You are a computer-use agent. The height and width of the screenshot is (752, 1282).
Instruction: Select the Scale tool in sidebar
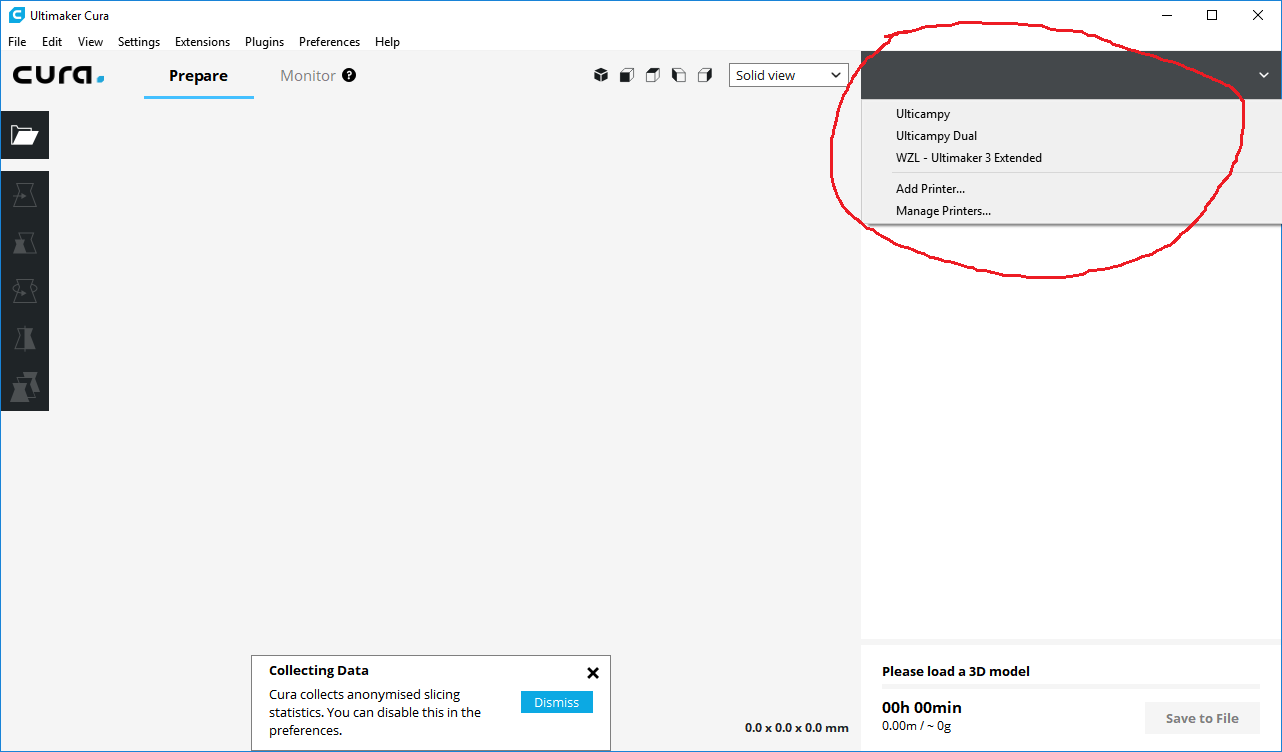[x=25, y=243]
